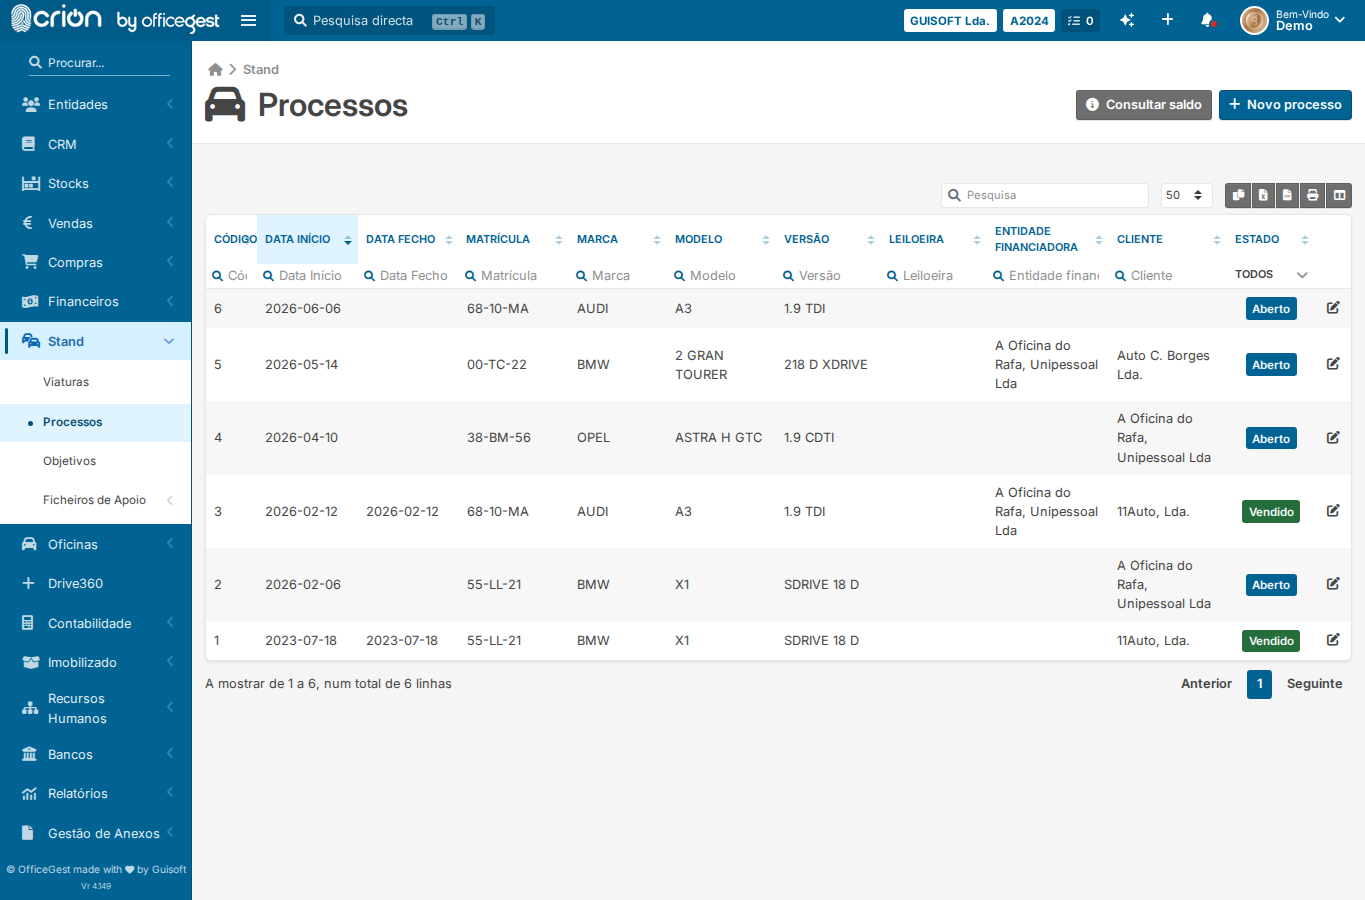Viewport: 1365px width, 900px height.
Task: Click the home breadcrumb icon
Action: tap(215, 69)
